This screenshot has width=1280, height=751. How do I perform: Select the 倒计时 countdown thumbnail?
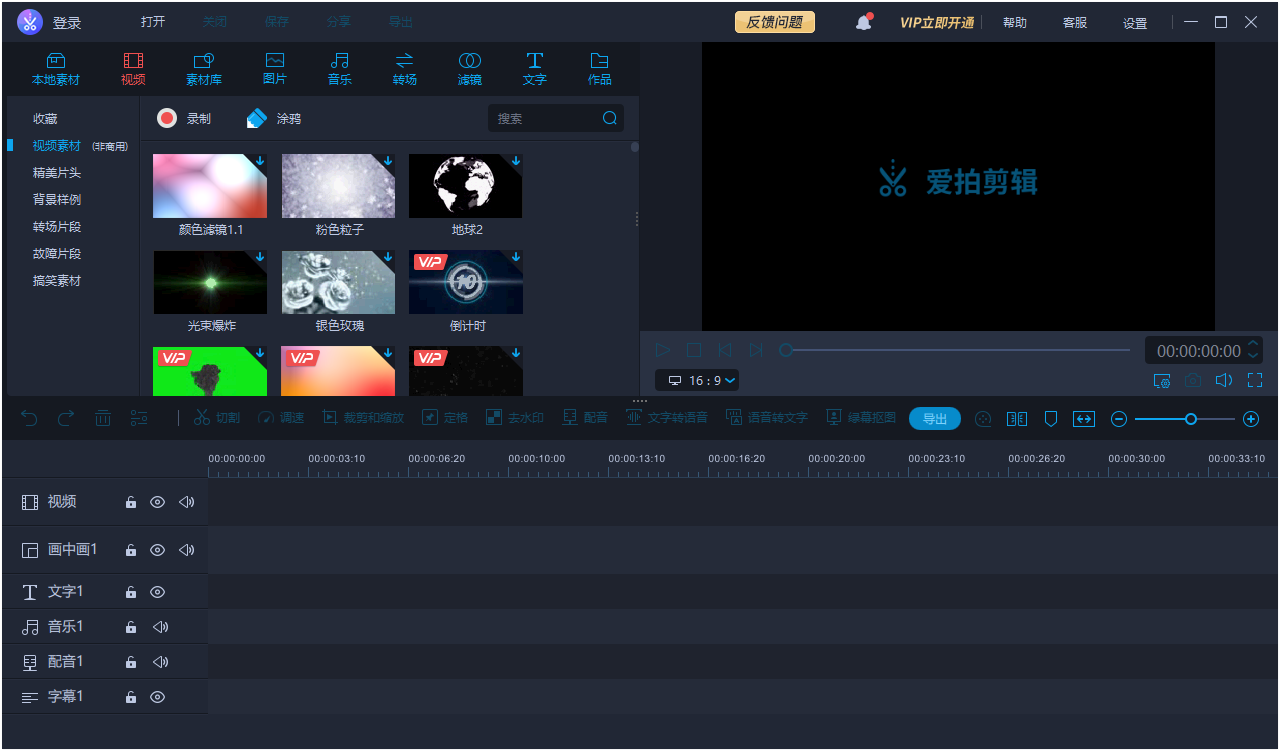pyautogui.click(x=465, y=281)
